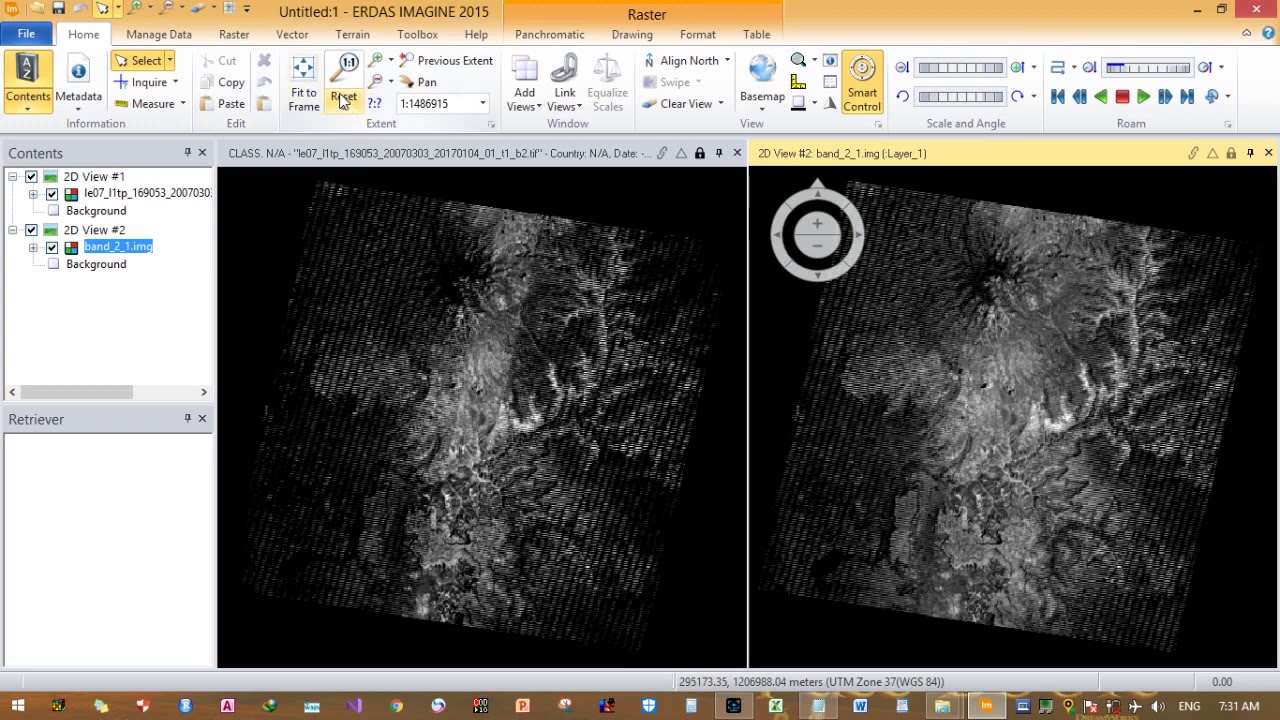Click the roam speed slider
The image size is (1280, 720).
click(x=1148, y=68)
